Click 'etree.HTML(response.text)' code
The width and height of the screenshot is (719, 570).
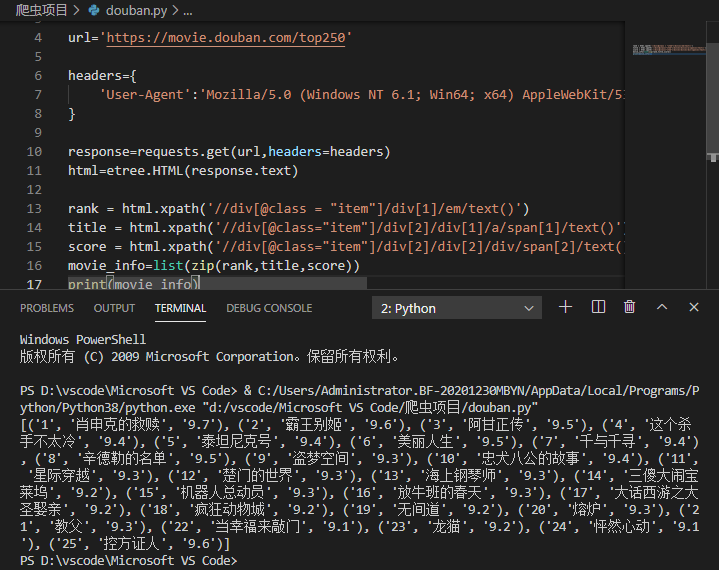(202, 171)
